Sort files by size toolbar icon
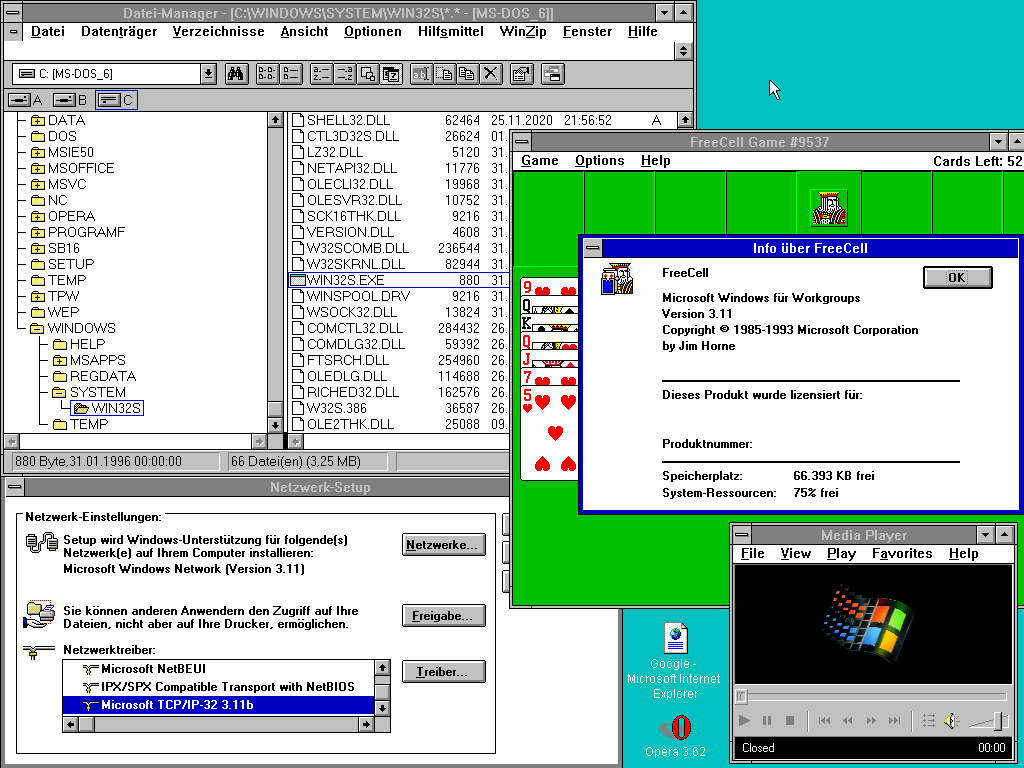Screen dimensions: 1024x768 (x=368, y=74)
